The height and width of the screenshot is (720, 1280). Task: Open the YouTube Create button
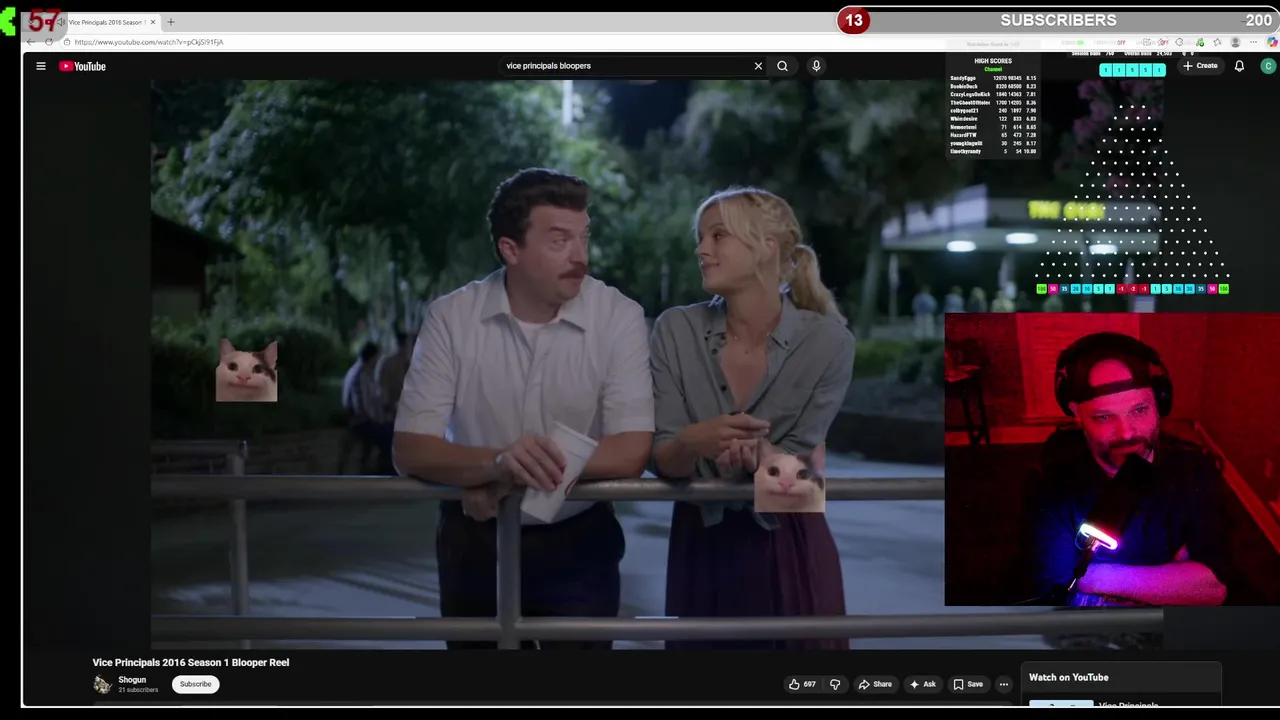1200,66
